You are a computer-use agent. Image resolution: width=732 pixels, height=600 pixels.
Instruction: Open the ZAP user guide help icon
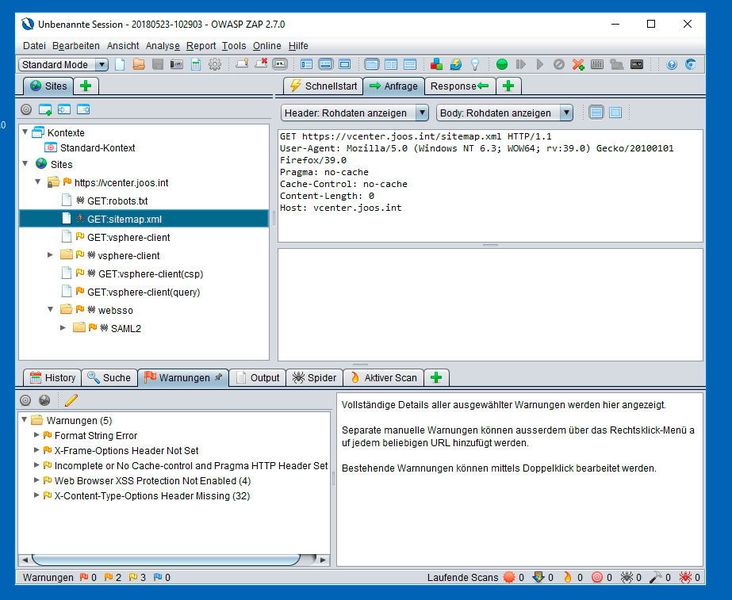[x=671, y=64]
